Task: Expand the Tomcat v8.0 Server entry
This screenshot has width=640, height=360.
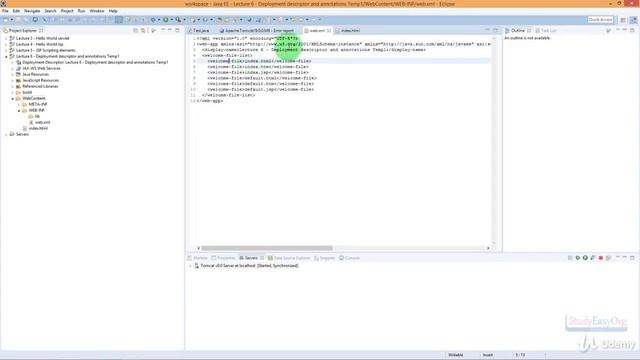Action: 190,266
